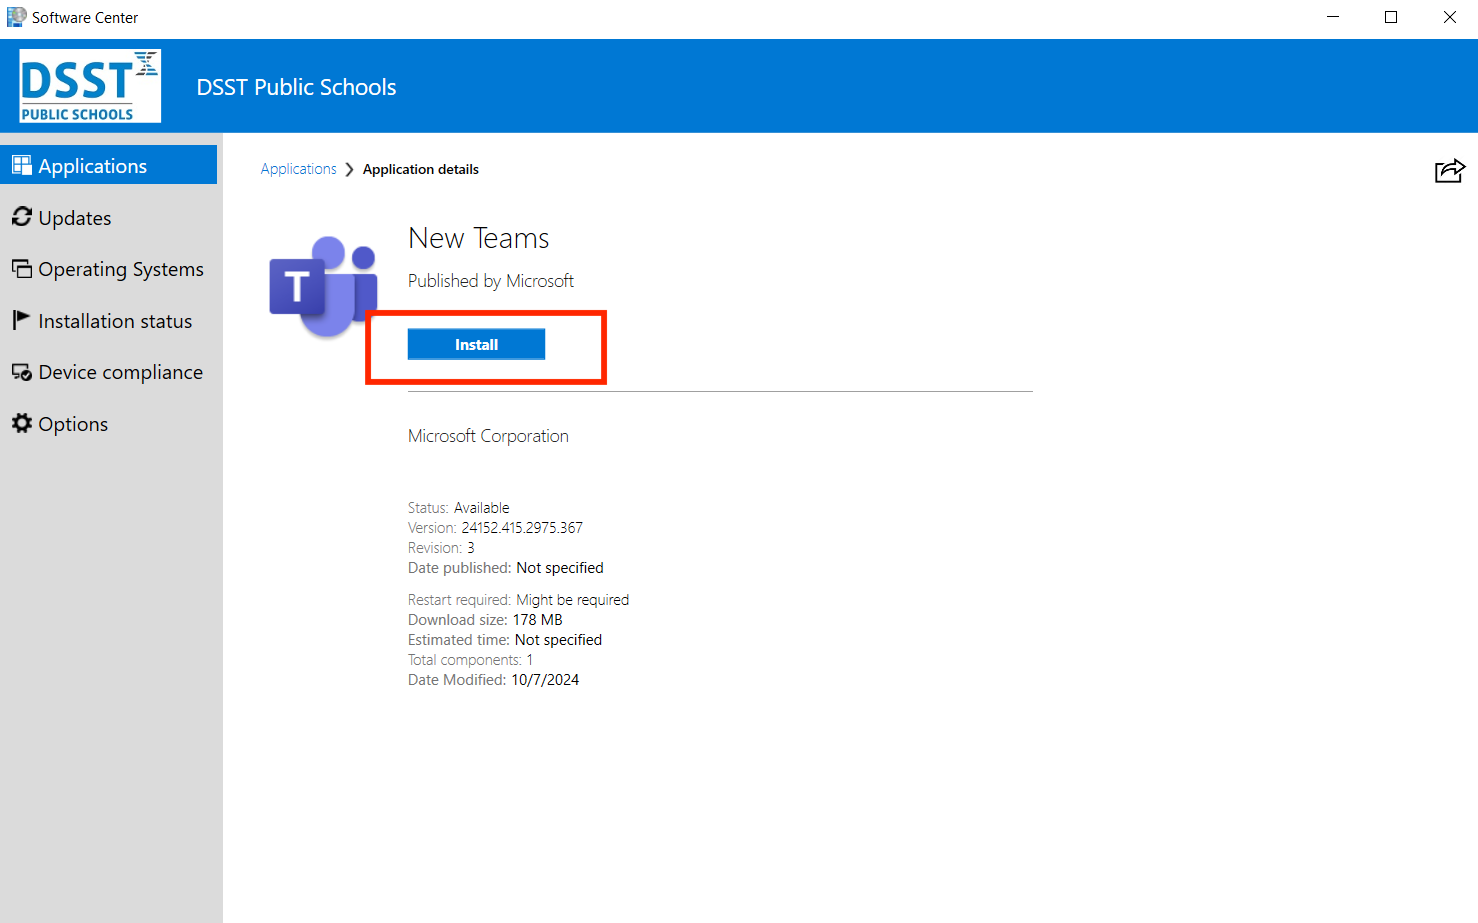
Task: Click the New Teams title
Action: 479,238
